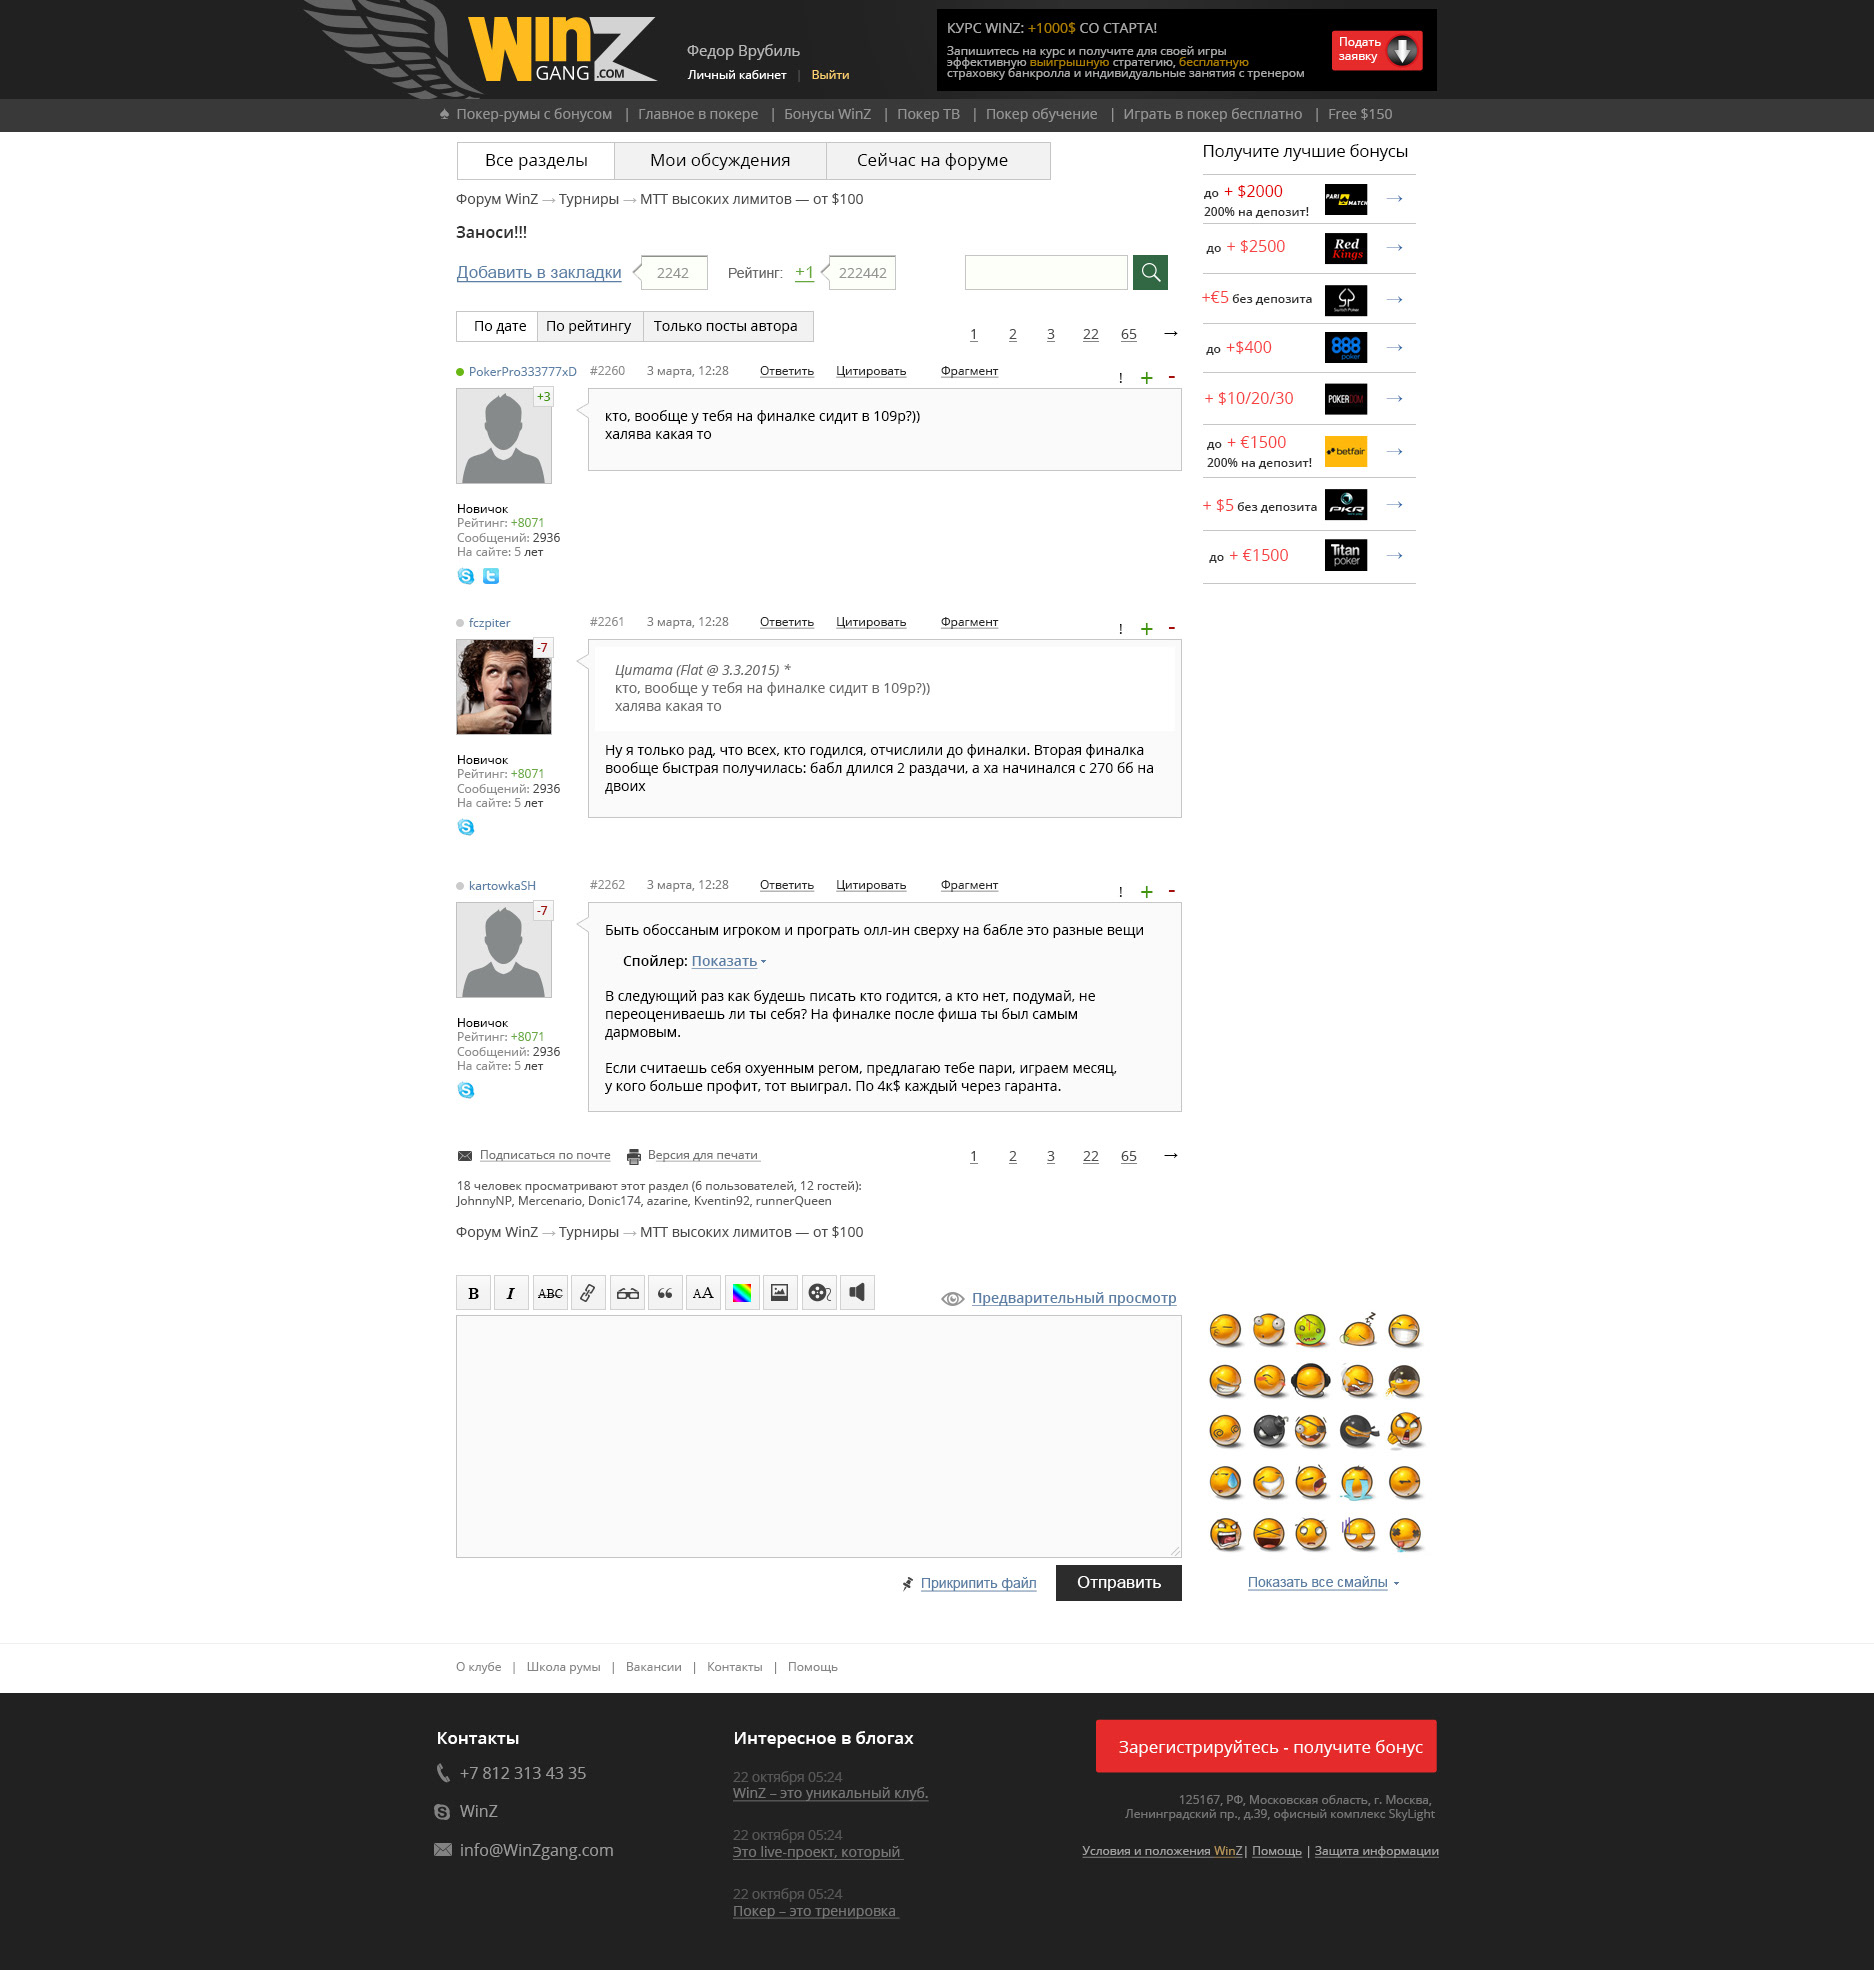Open the kartowkaSH username link
Viewport: 1874px width, 1970px height.
pyautogui.click(x=502, y=886)
